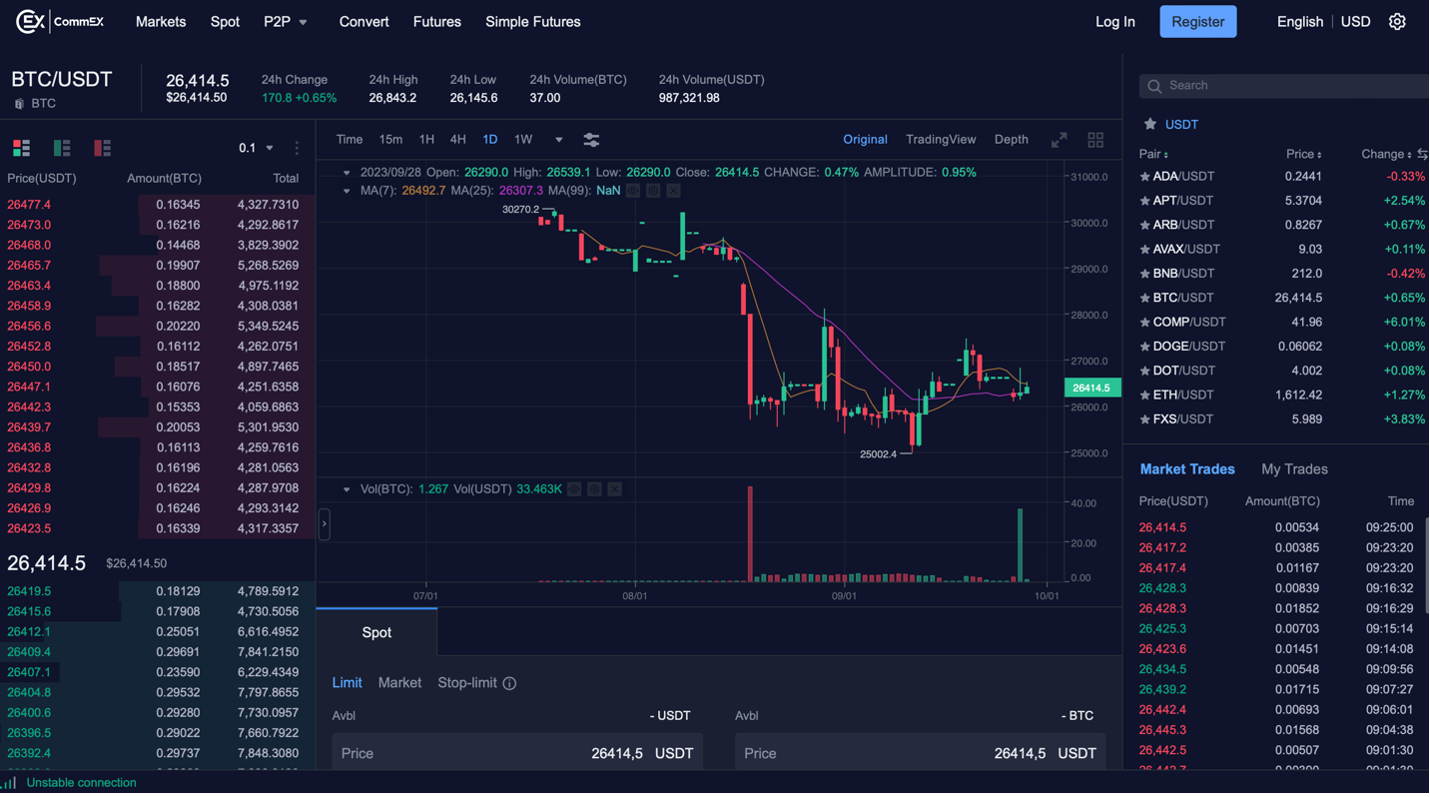The width and height of the screenshot is (1430, 797).
Task: Open the chart grid layout icon
Action: [1096, 140]
